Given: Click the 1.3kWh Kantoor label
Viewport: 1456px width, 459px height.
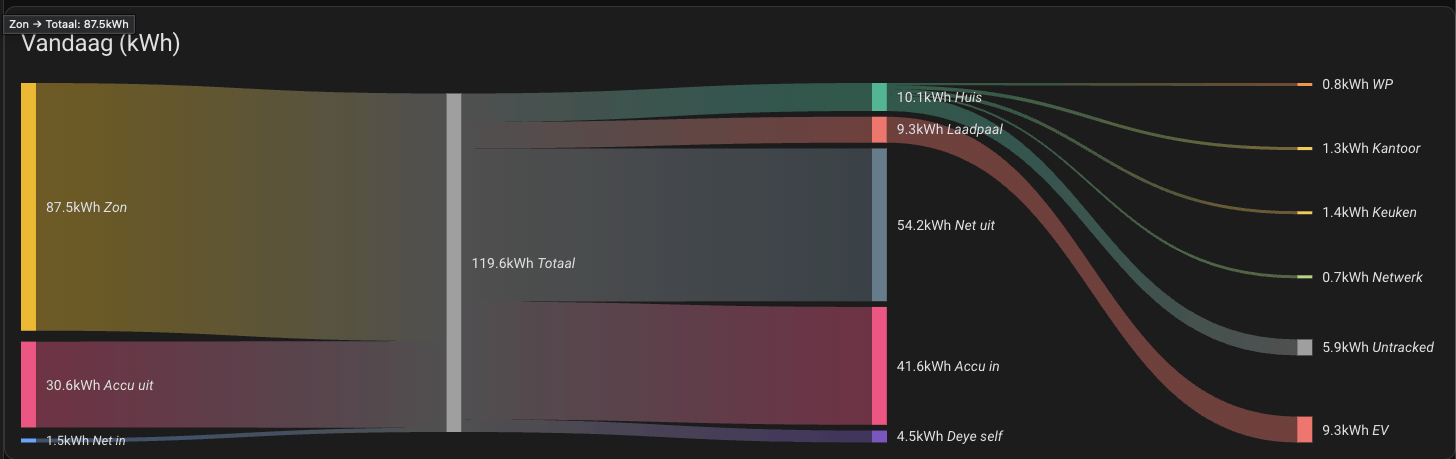Looking at the screenshot, I should [x=1371, y=149].
